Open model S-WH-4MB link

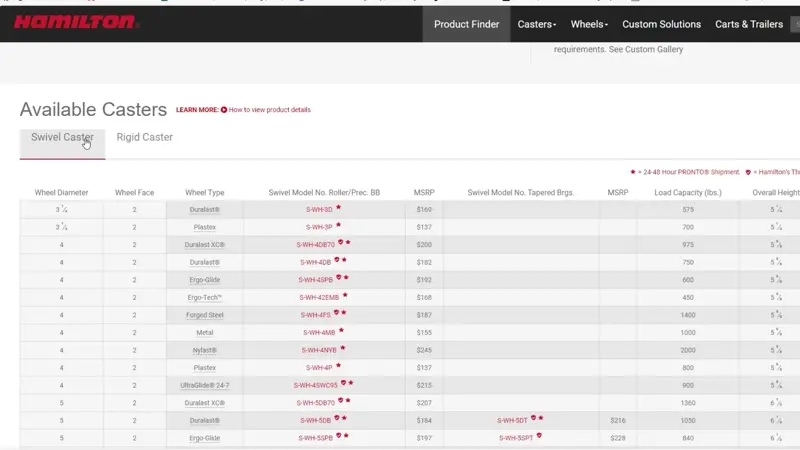pyautogui.click(x=319, y=333)
